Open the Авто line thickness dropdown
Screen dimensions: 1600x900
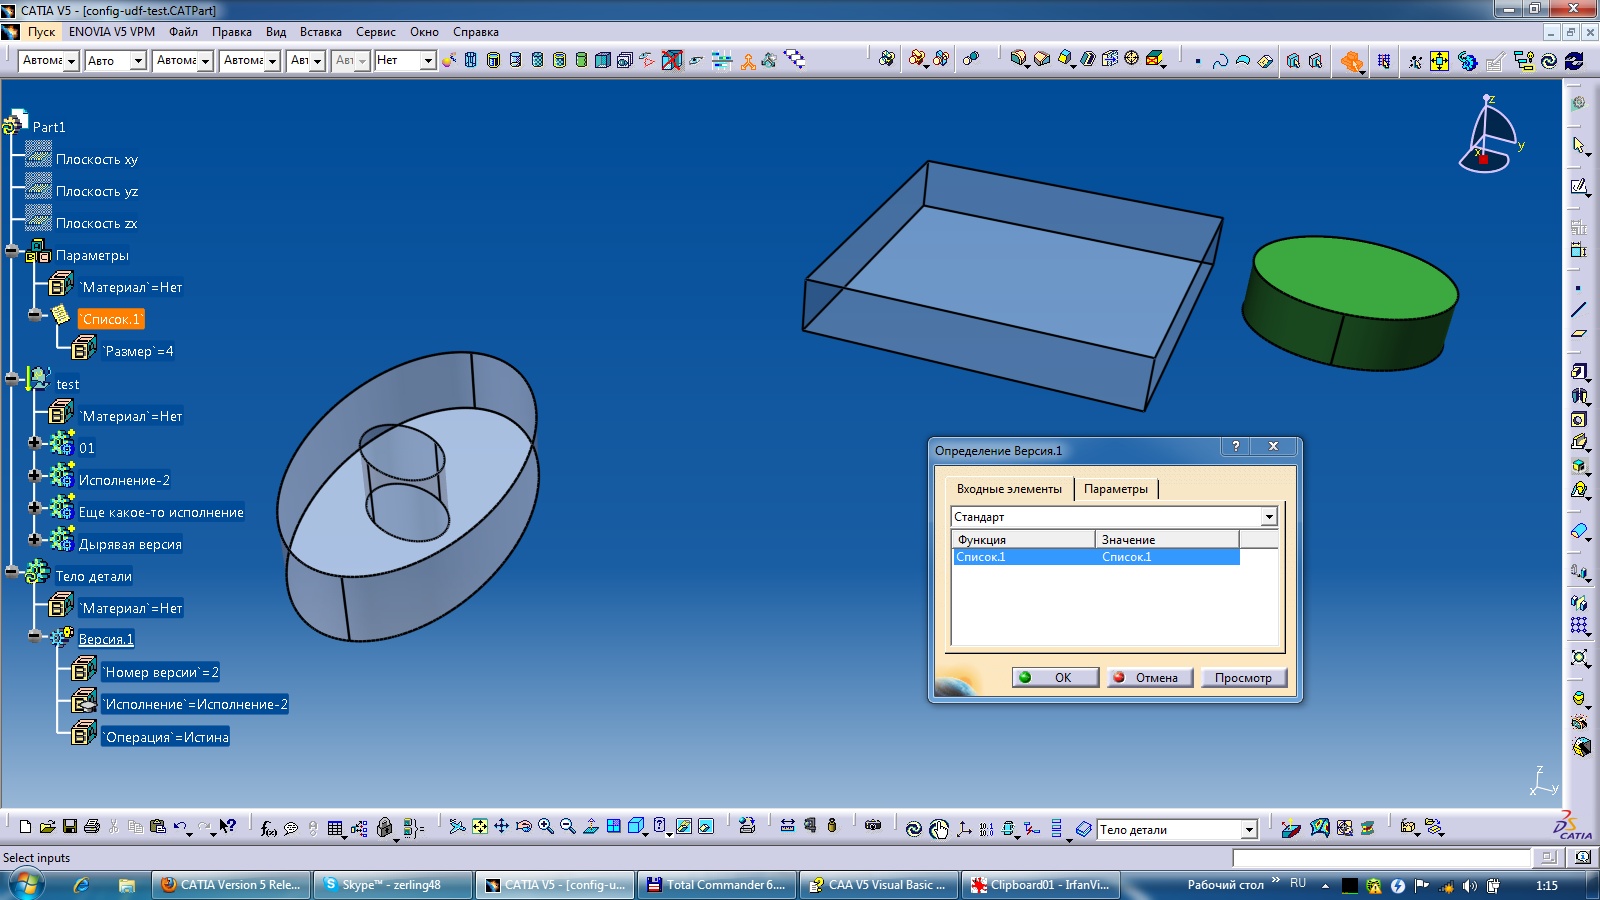click(x=138, y=61)
